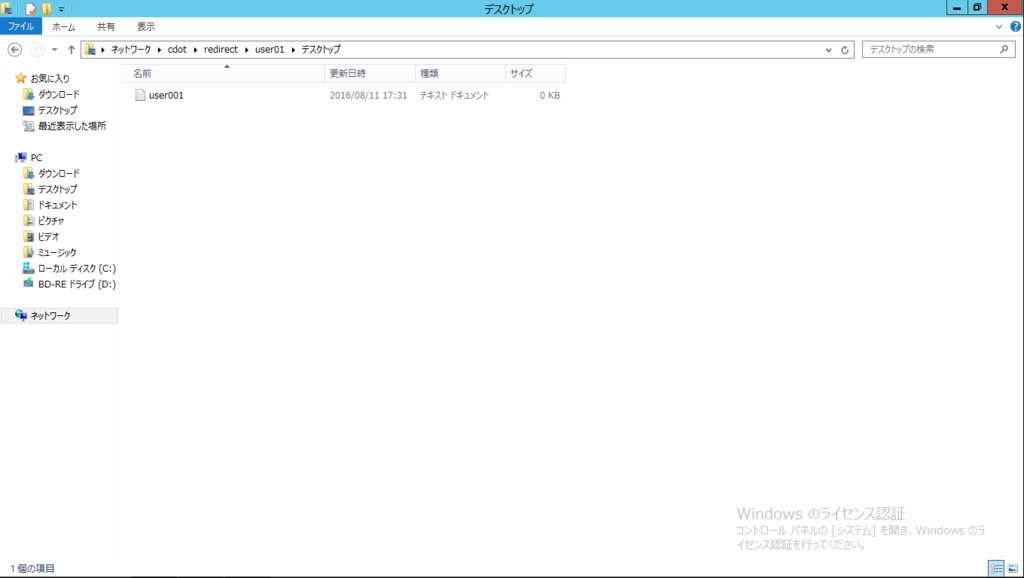Screen dimensions: 1024x578
Task: Click the folder icon at the start of the address bar
Action: [90, 50]
